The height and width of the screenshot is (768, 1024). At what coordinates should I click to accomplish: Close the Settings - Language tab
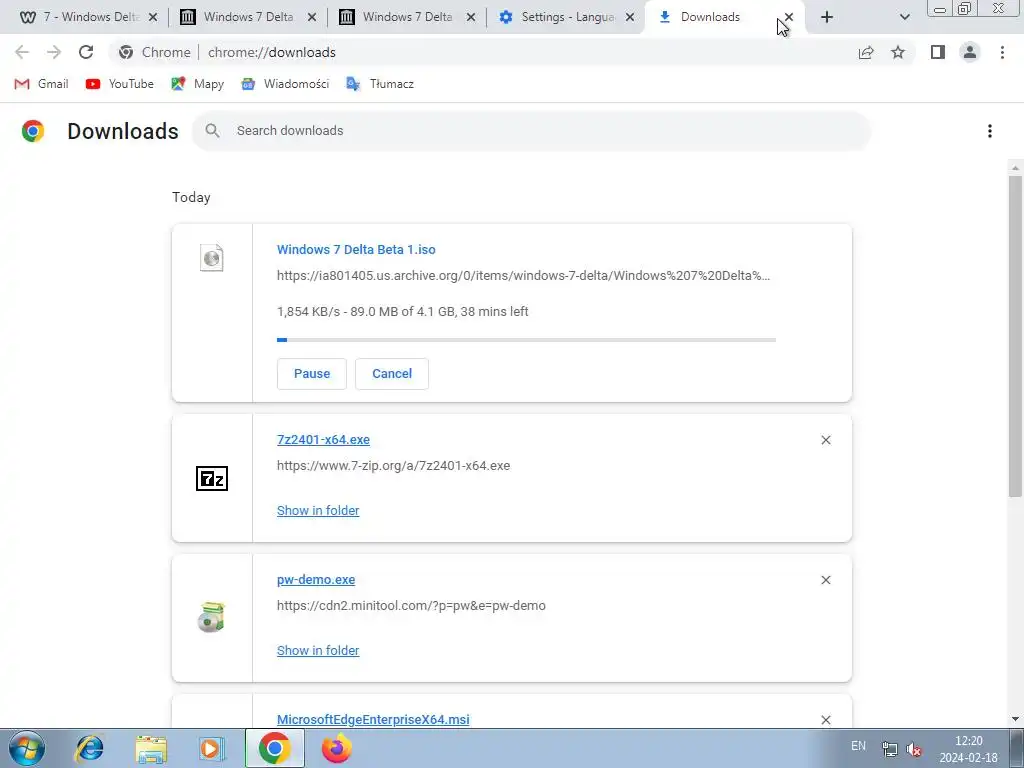tap(630, 17)
